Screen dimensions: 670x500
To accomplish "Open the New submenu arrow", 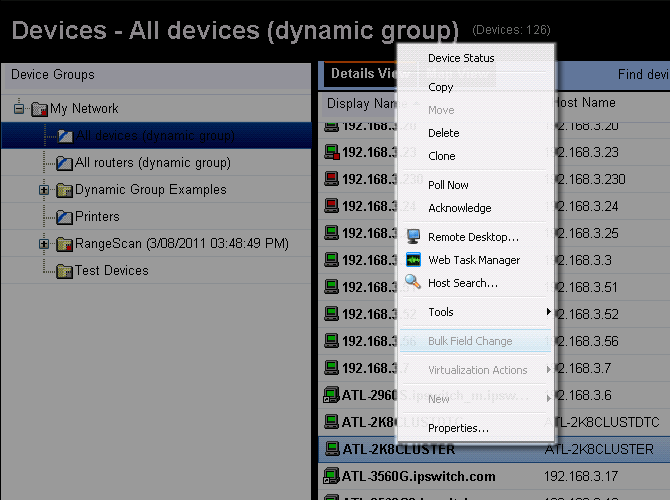I will [x=548, y=398].
